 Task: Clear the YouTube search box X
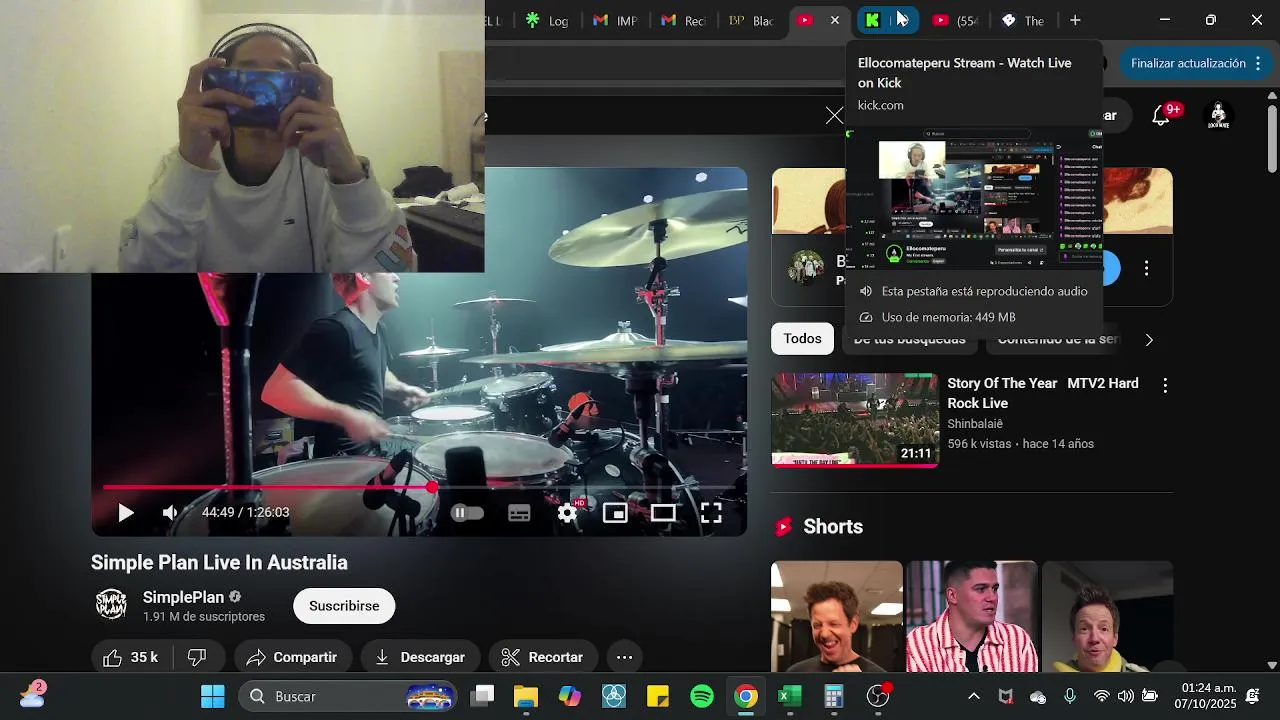(834, 116)
